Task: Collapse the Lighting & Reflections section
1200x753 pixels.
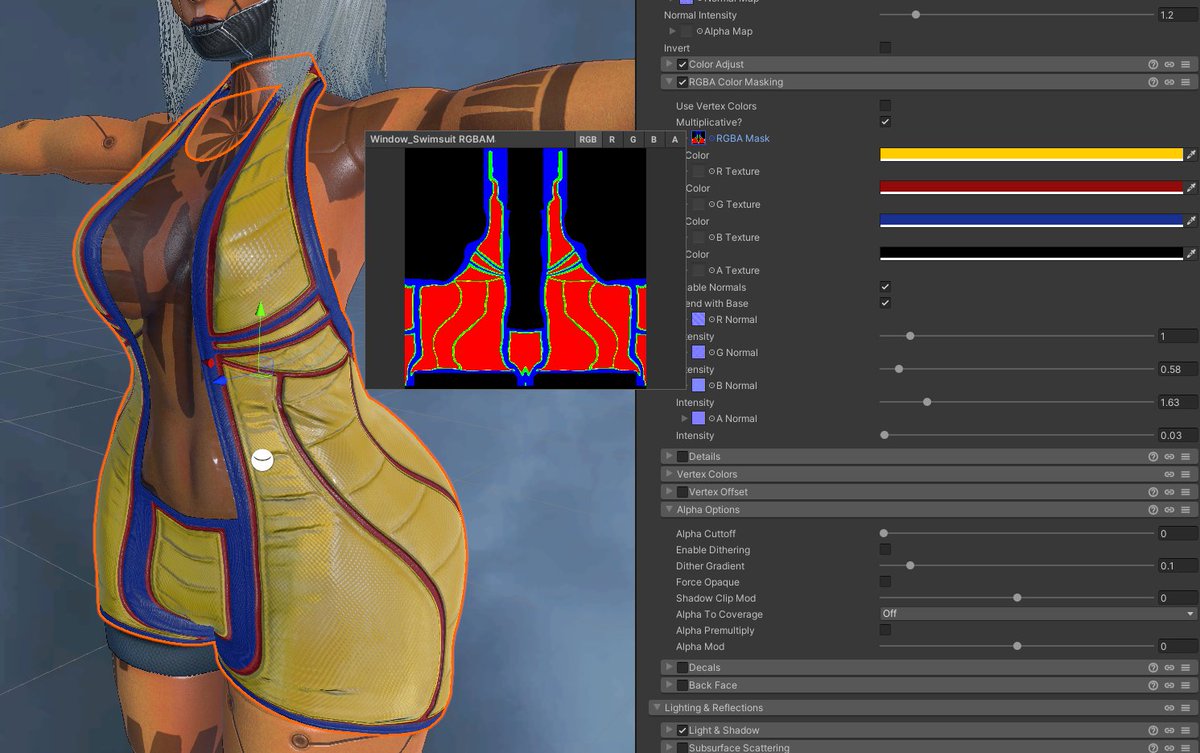Action: 656,708
